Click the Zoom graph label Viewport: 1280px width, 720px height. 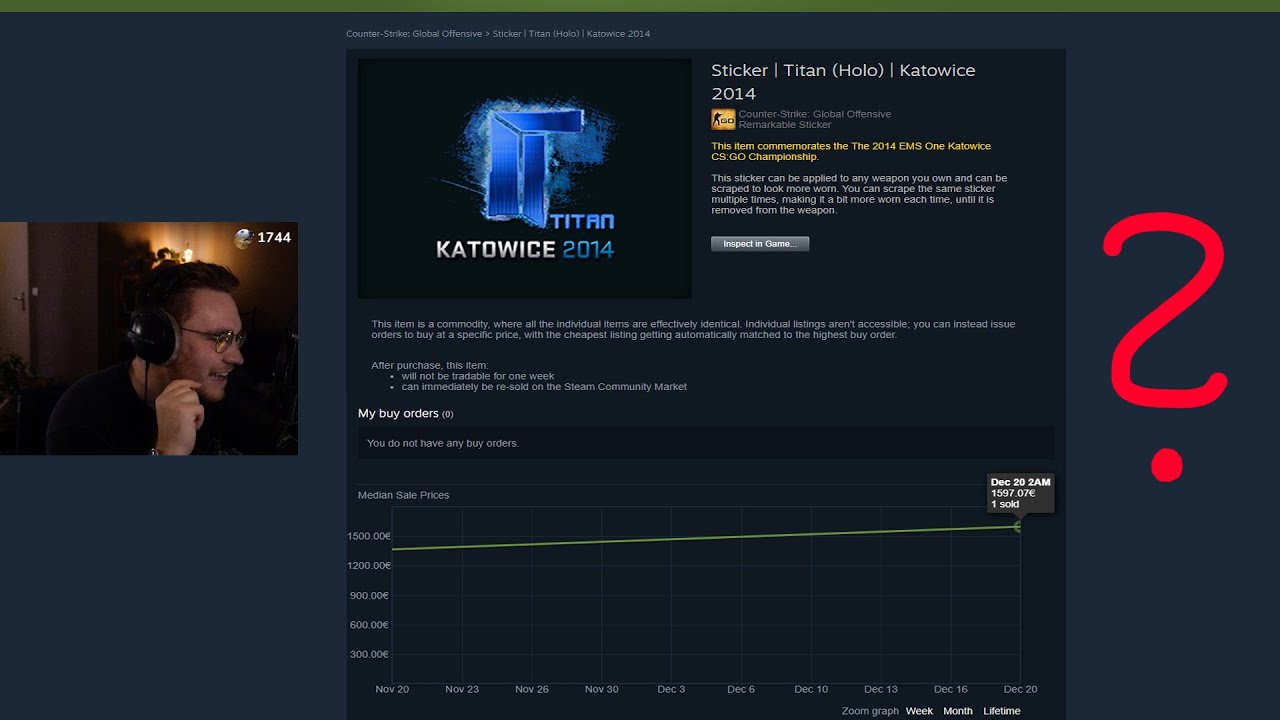tap(870, 711)
